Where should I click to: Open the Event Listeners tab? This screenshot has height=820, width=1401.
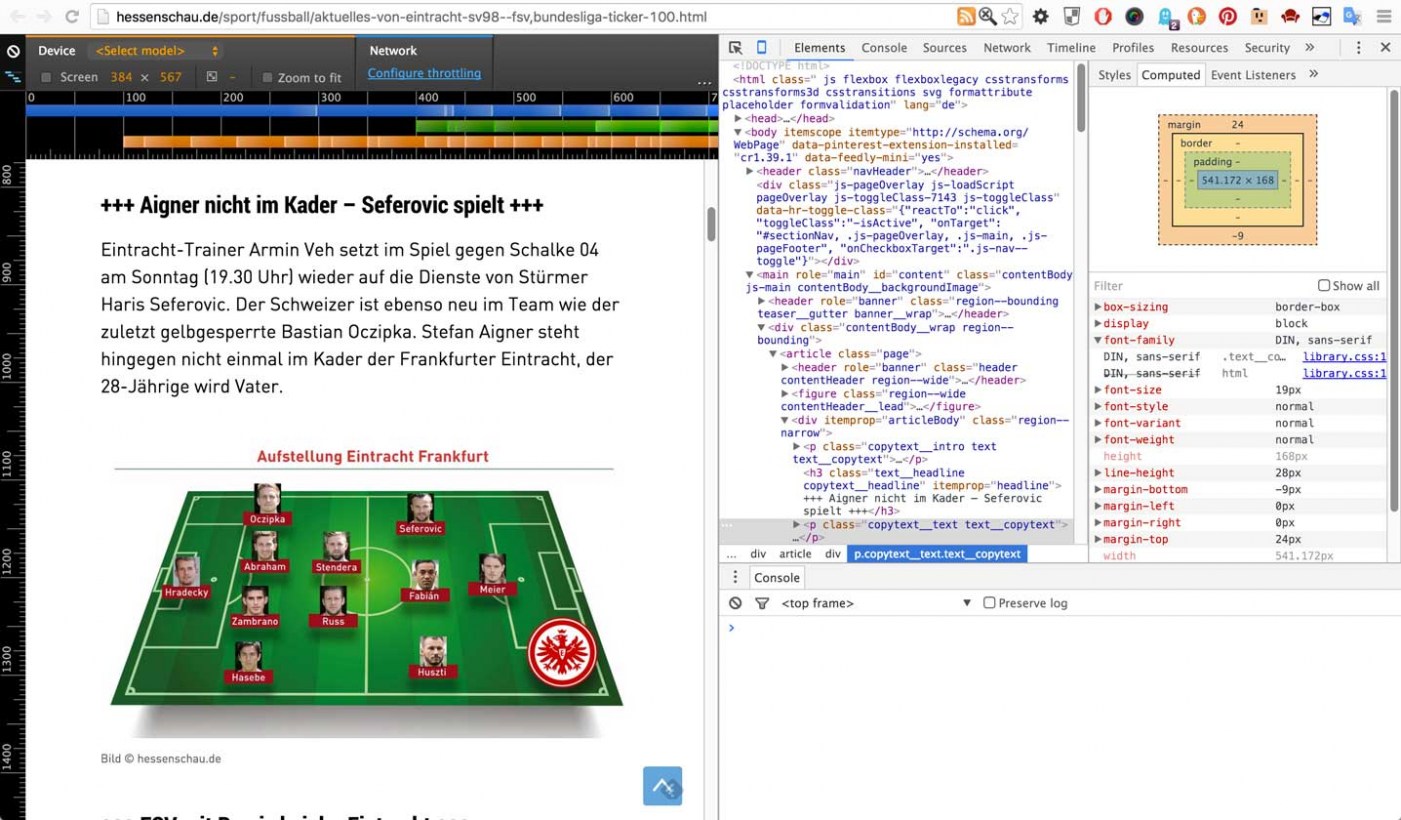tap(1253, 74)
